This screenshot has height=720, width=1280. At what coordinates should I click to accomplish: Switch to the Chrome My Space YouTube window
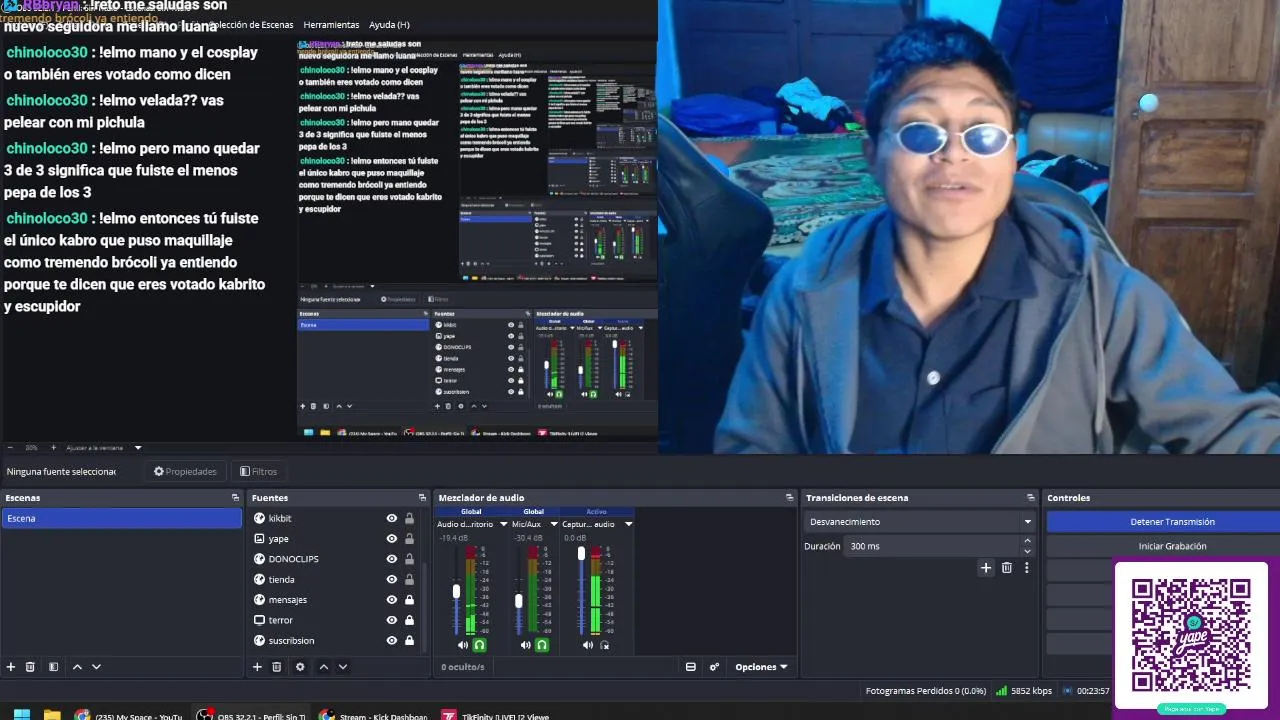[128, 715]
